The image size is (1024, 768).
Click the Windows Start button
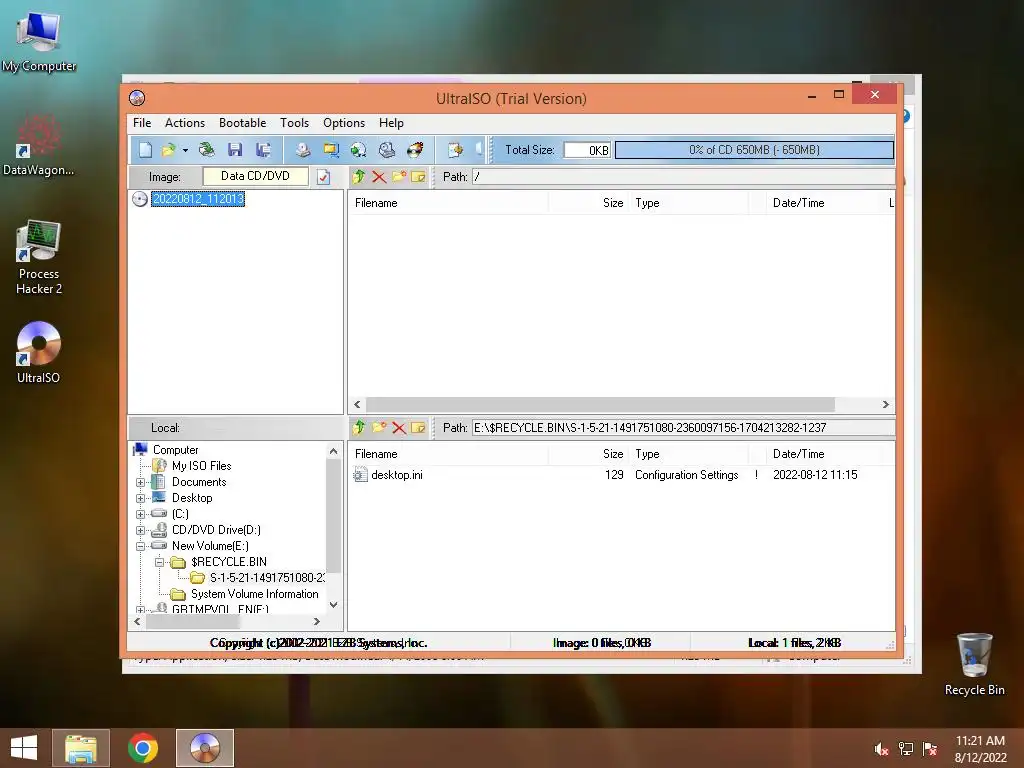click(24, 748)
